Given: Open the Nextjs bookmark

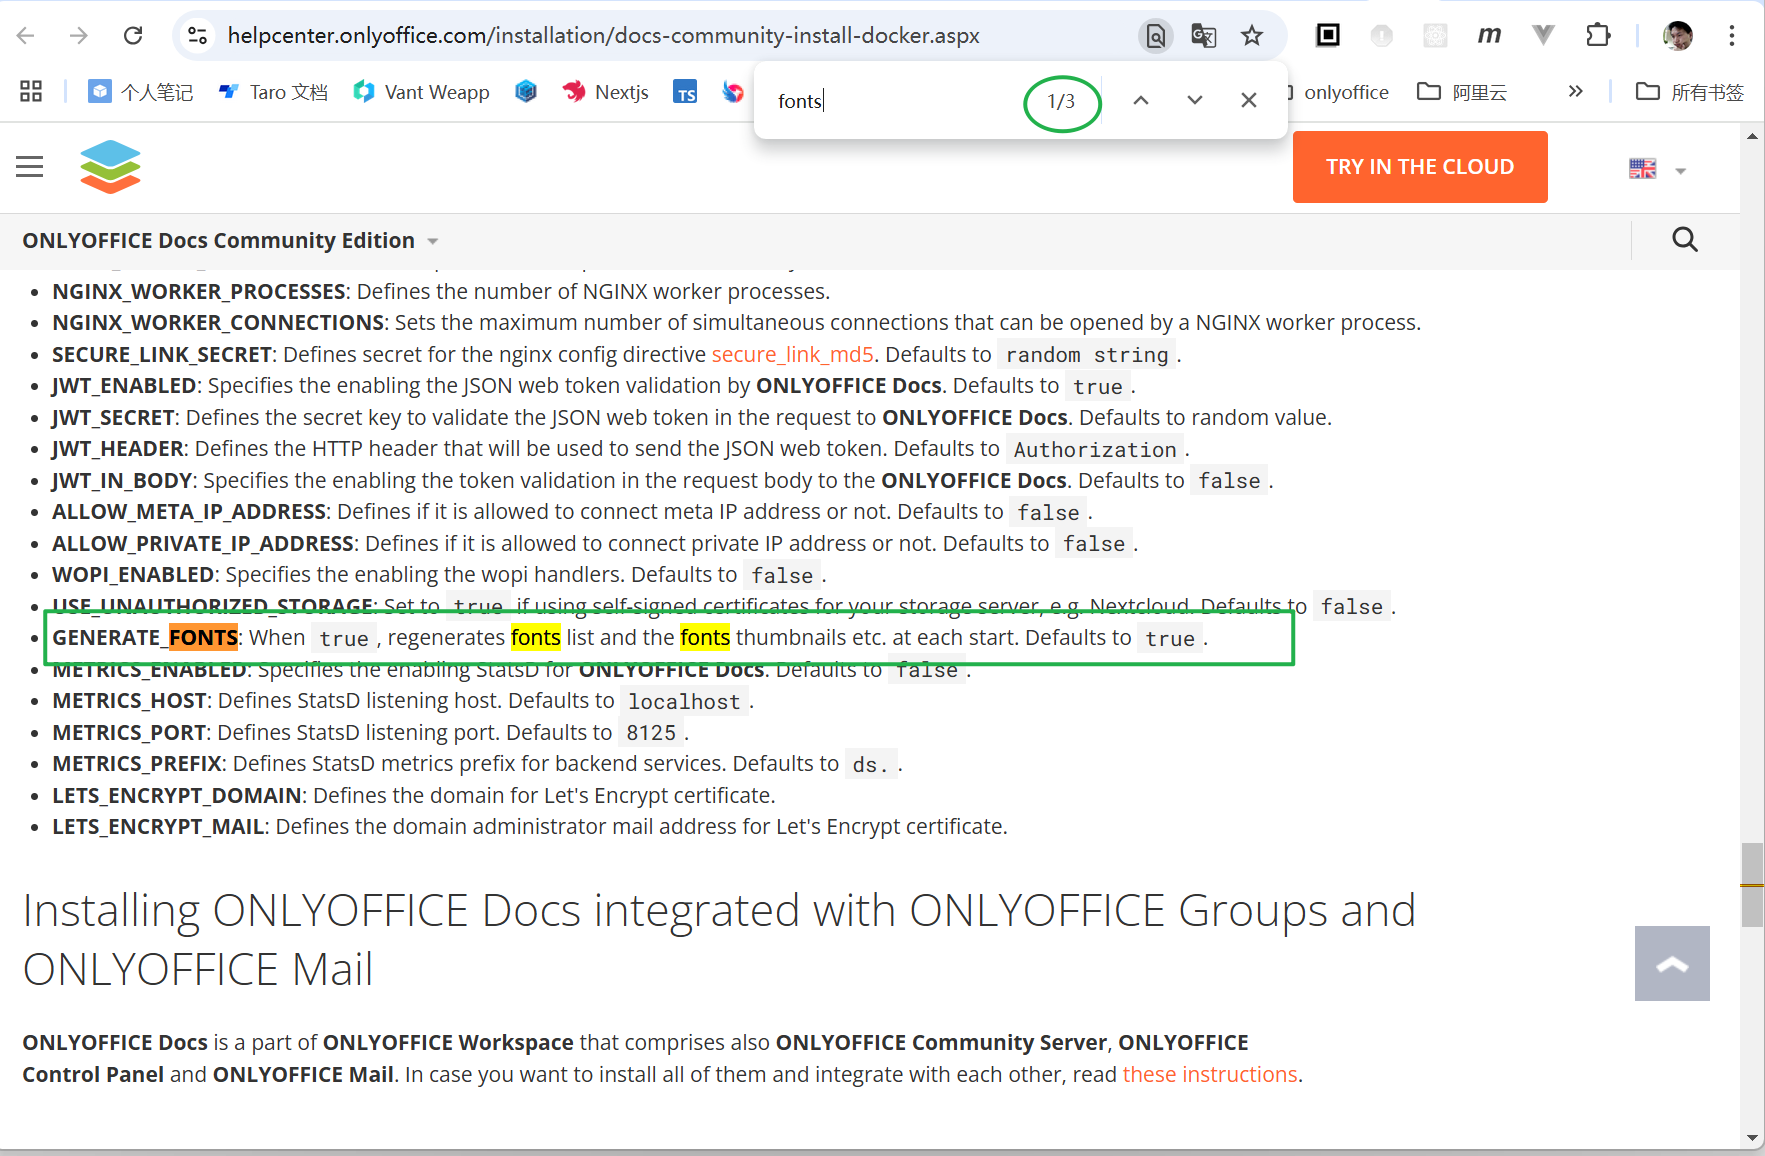Looking at the screenshot, I should pyautogui.click(x=605, y=92).
